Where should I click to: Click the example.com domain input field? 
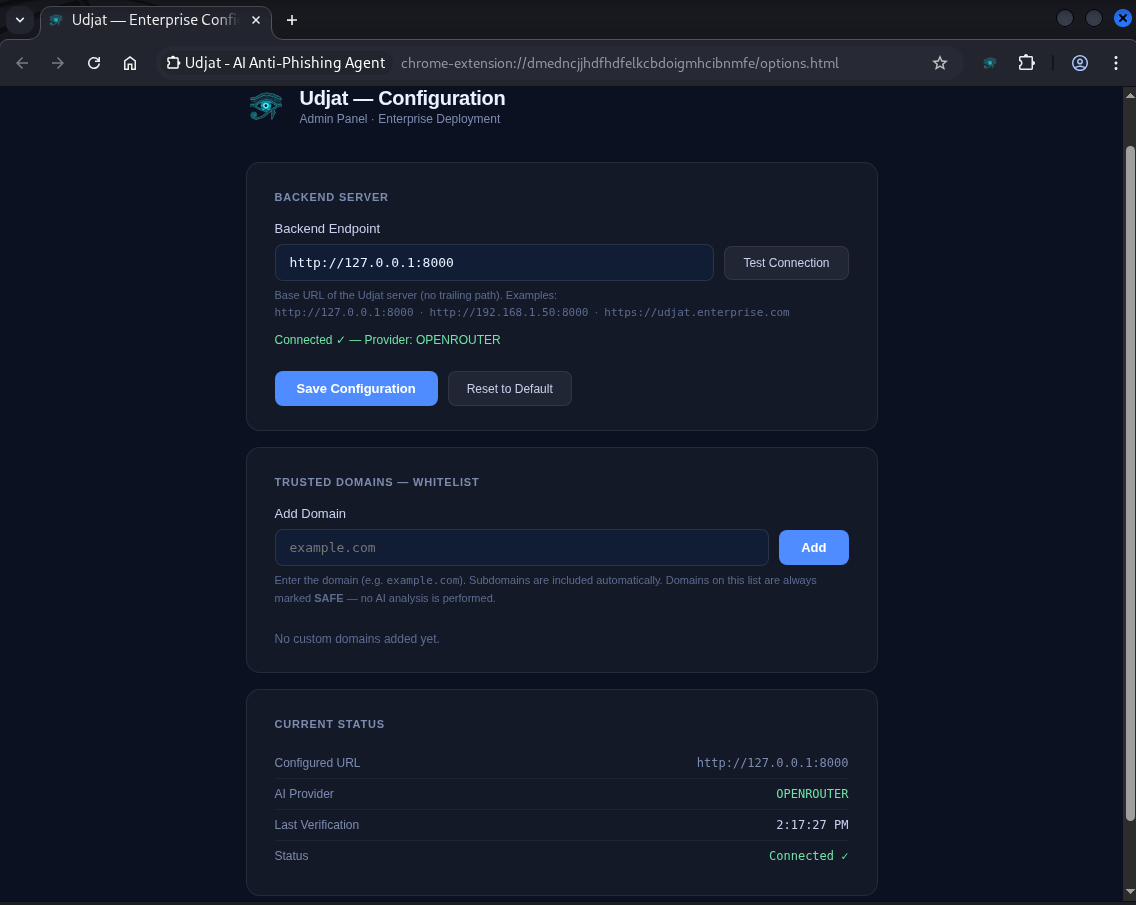521,547
